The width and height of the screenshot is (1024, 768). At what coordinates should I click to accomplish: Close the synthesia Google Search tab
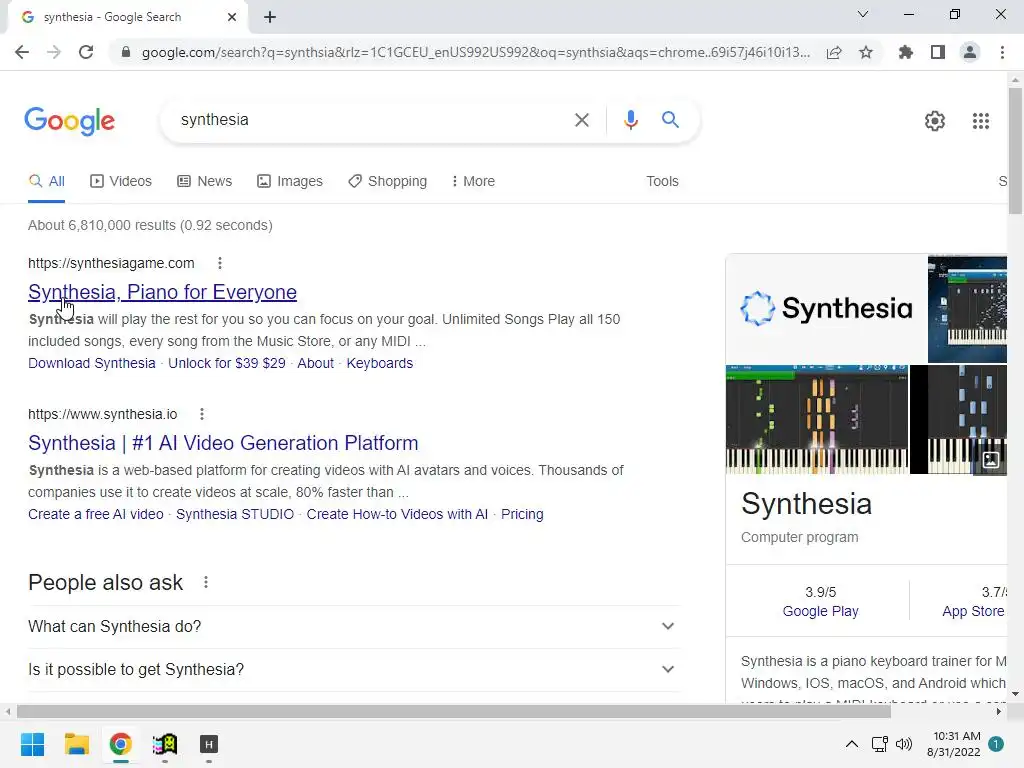232,17
